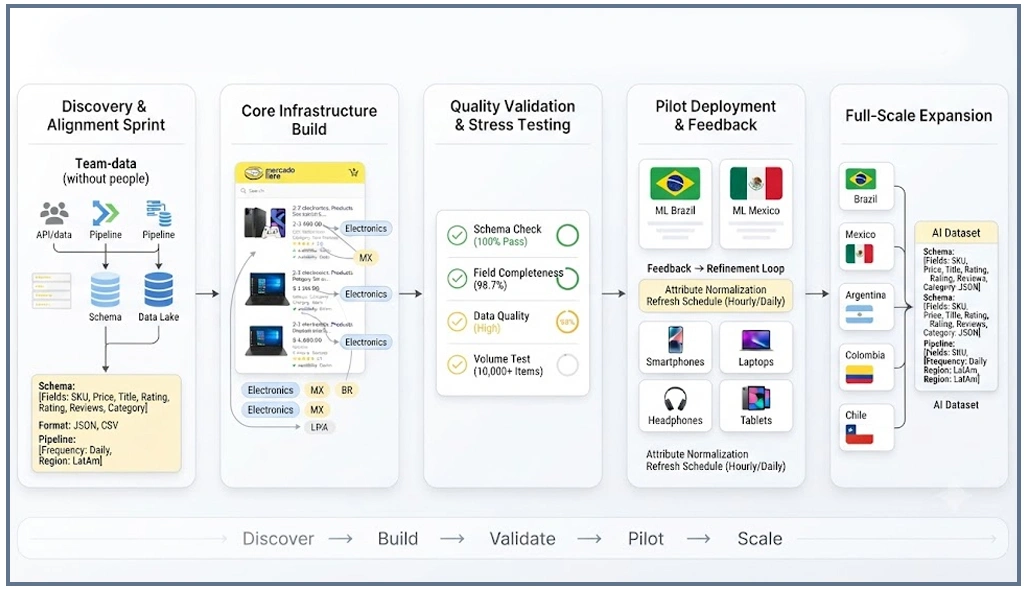Click the yellow Attribute Normalization box
1026x589 pixels.
[x=716, y=295]
